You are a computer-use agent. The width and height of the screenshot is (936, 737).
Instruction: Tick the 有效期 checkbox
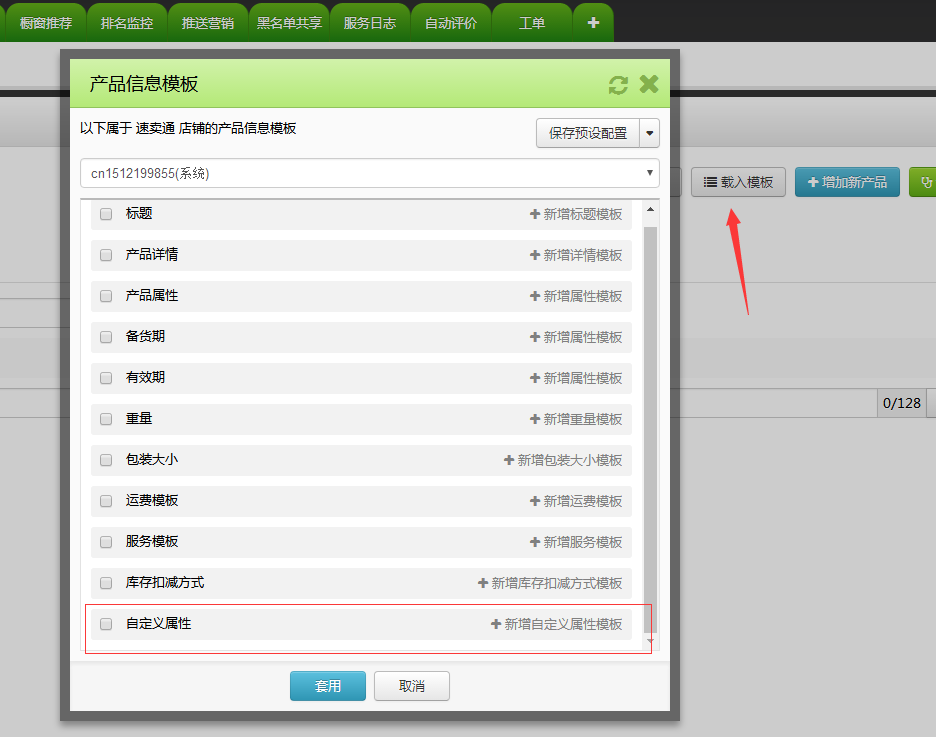click(x=106, y=378)
